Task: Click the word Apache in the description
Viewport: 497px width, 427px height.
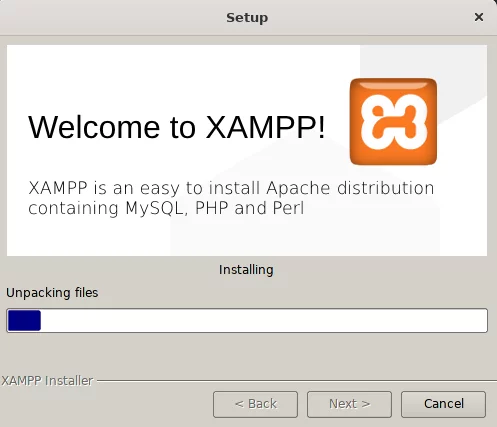Action: 298,188
